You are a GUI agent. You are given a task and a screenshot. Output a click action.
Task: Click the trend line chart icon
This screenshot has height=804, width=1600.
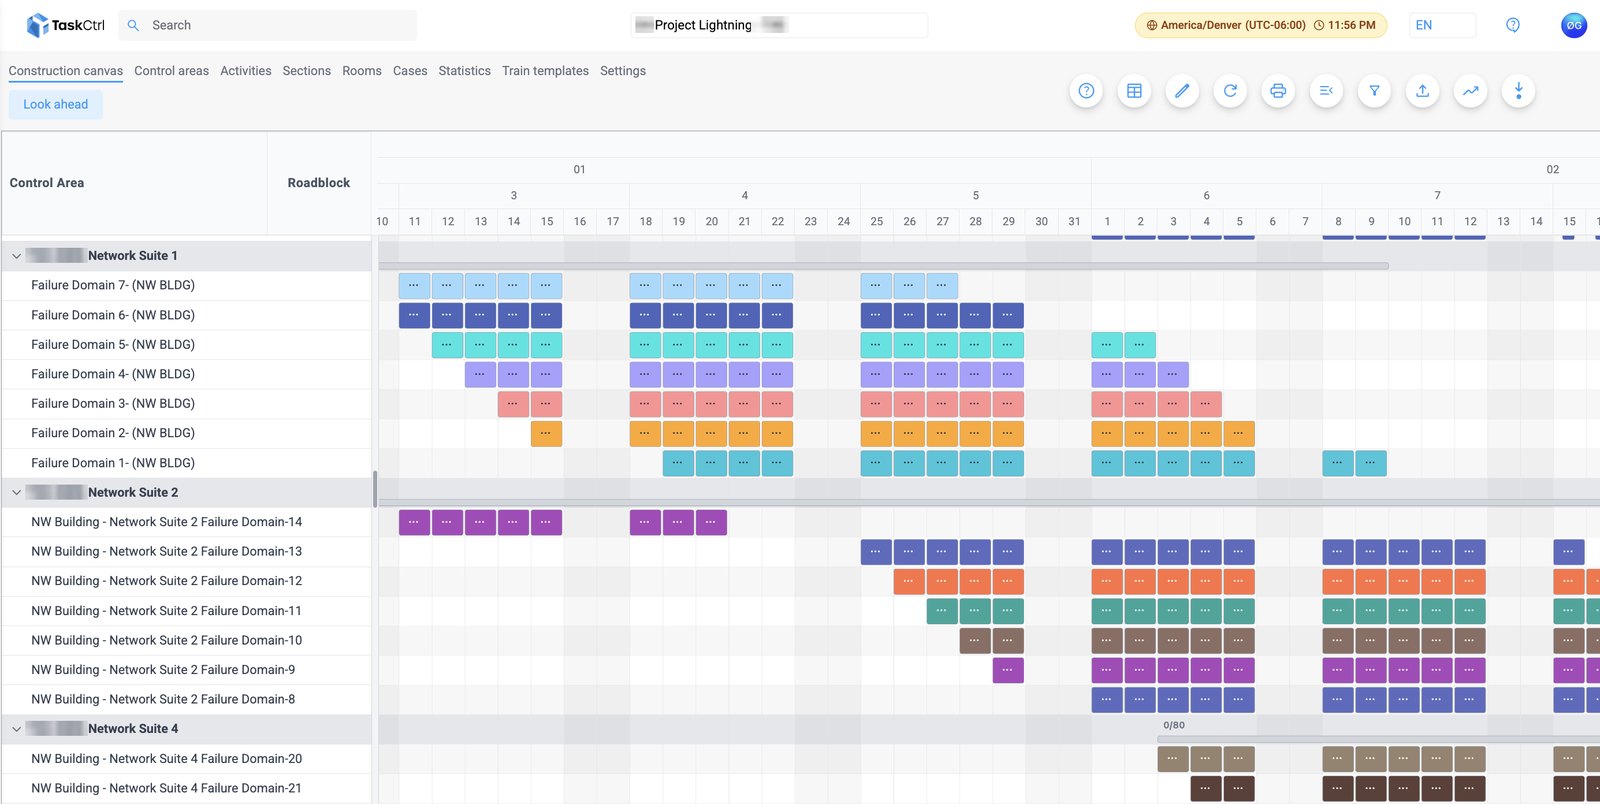click(1470, 91)
